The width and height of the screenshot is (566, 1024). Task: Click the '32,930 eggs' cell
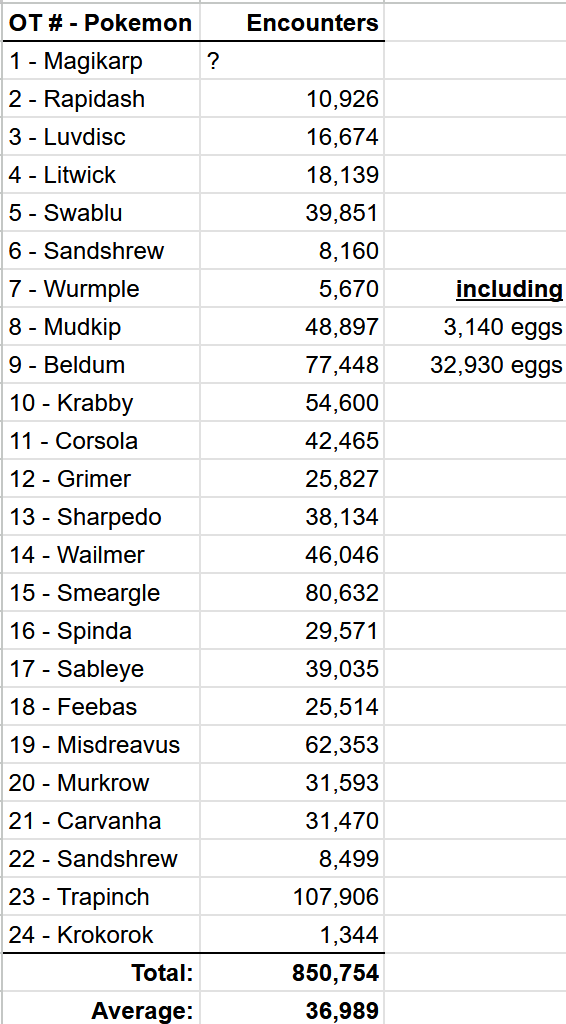[475, 364]
